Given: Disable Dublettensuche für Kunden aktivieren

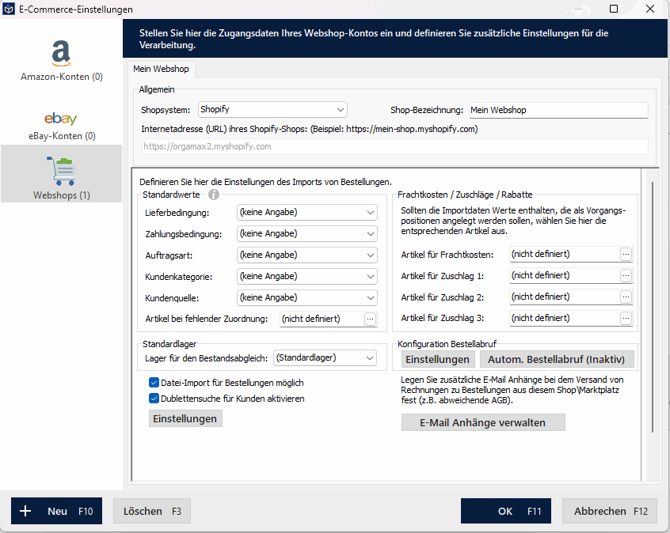Looking at the screenshot, I should (154, 398).
